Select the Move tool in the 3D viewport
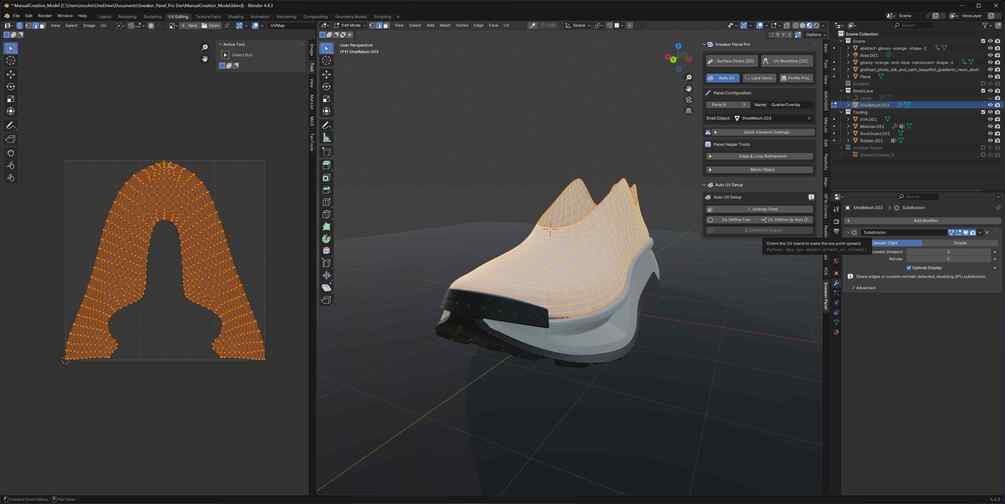Image resolution: width=1005 pixels, height=504 pixels. click(x=326, y=74)
